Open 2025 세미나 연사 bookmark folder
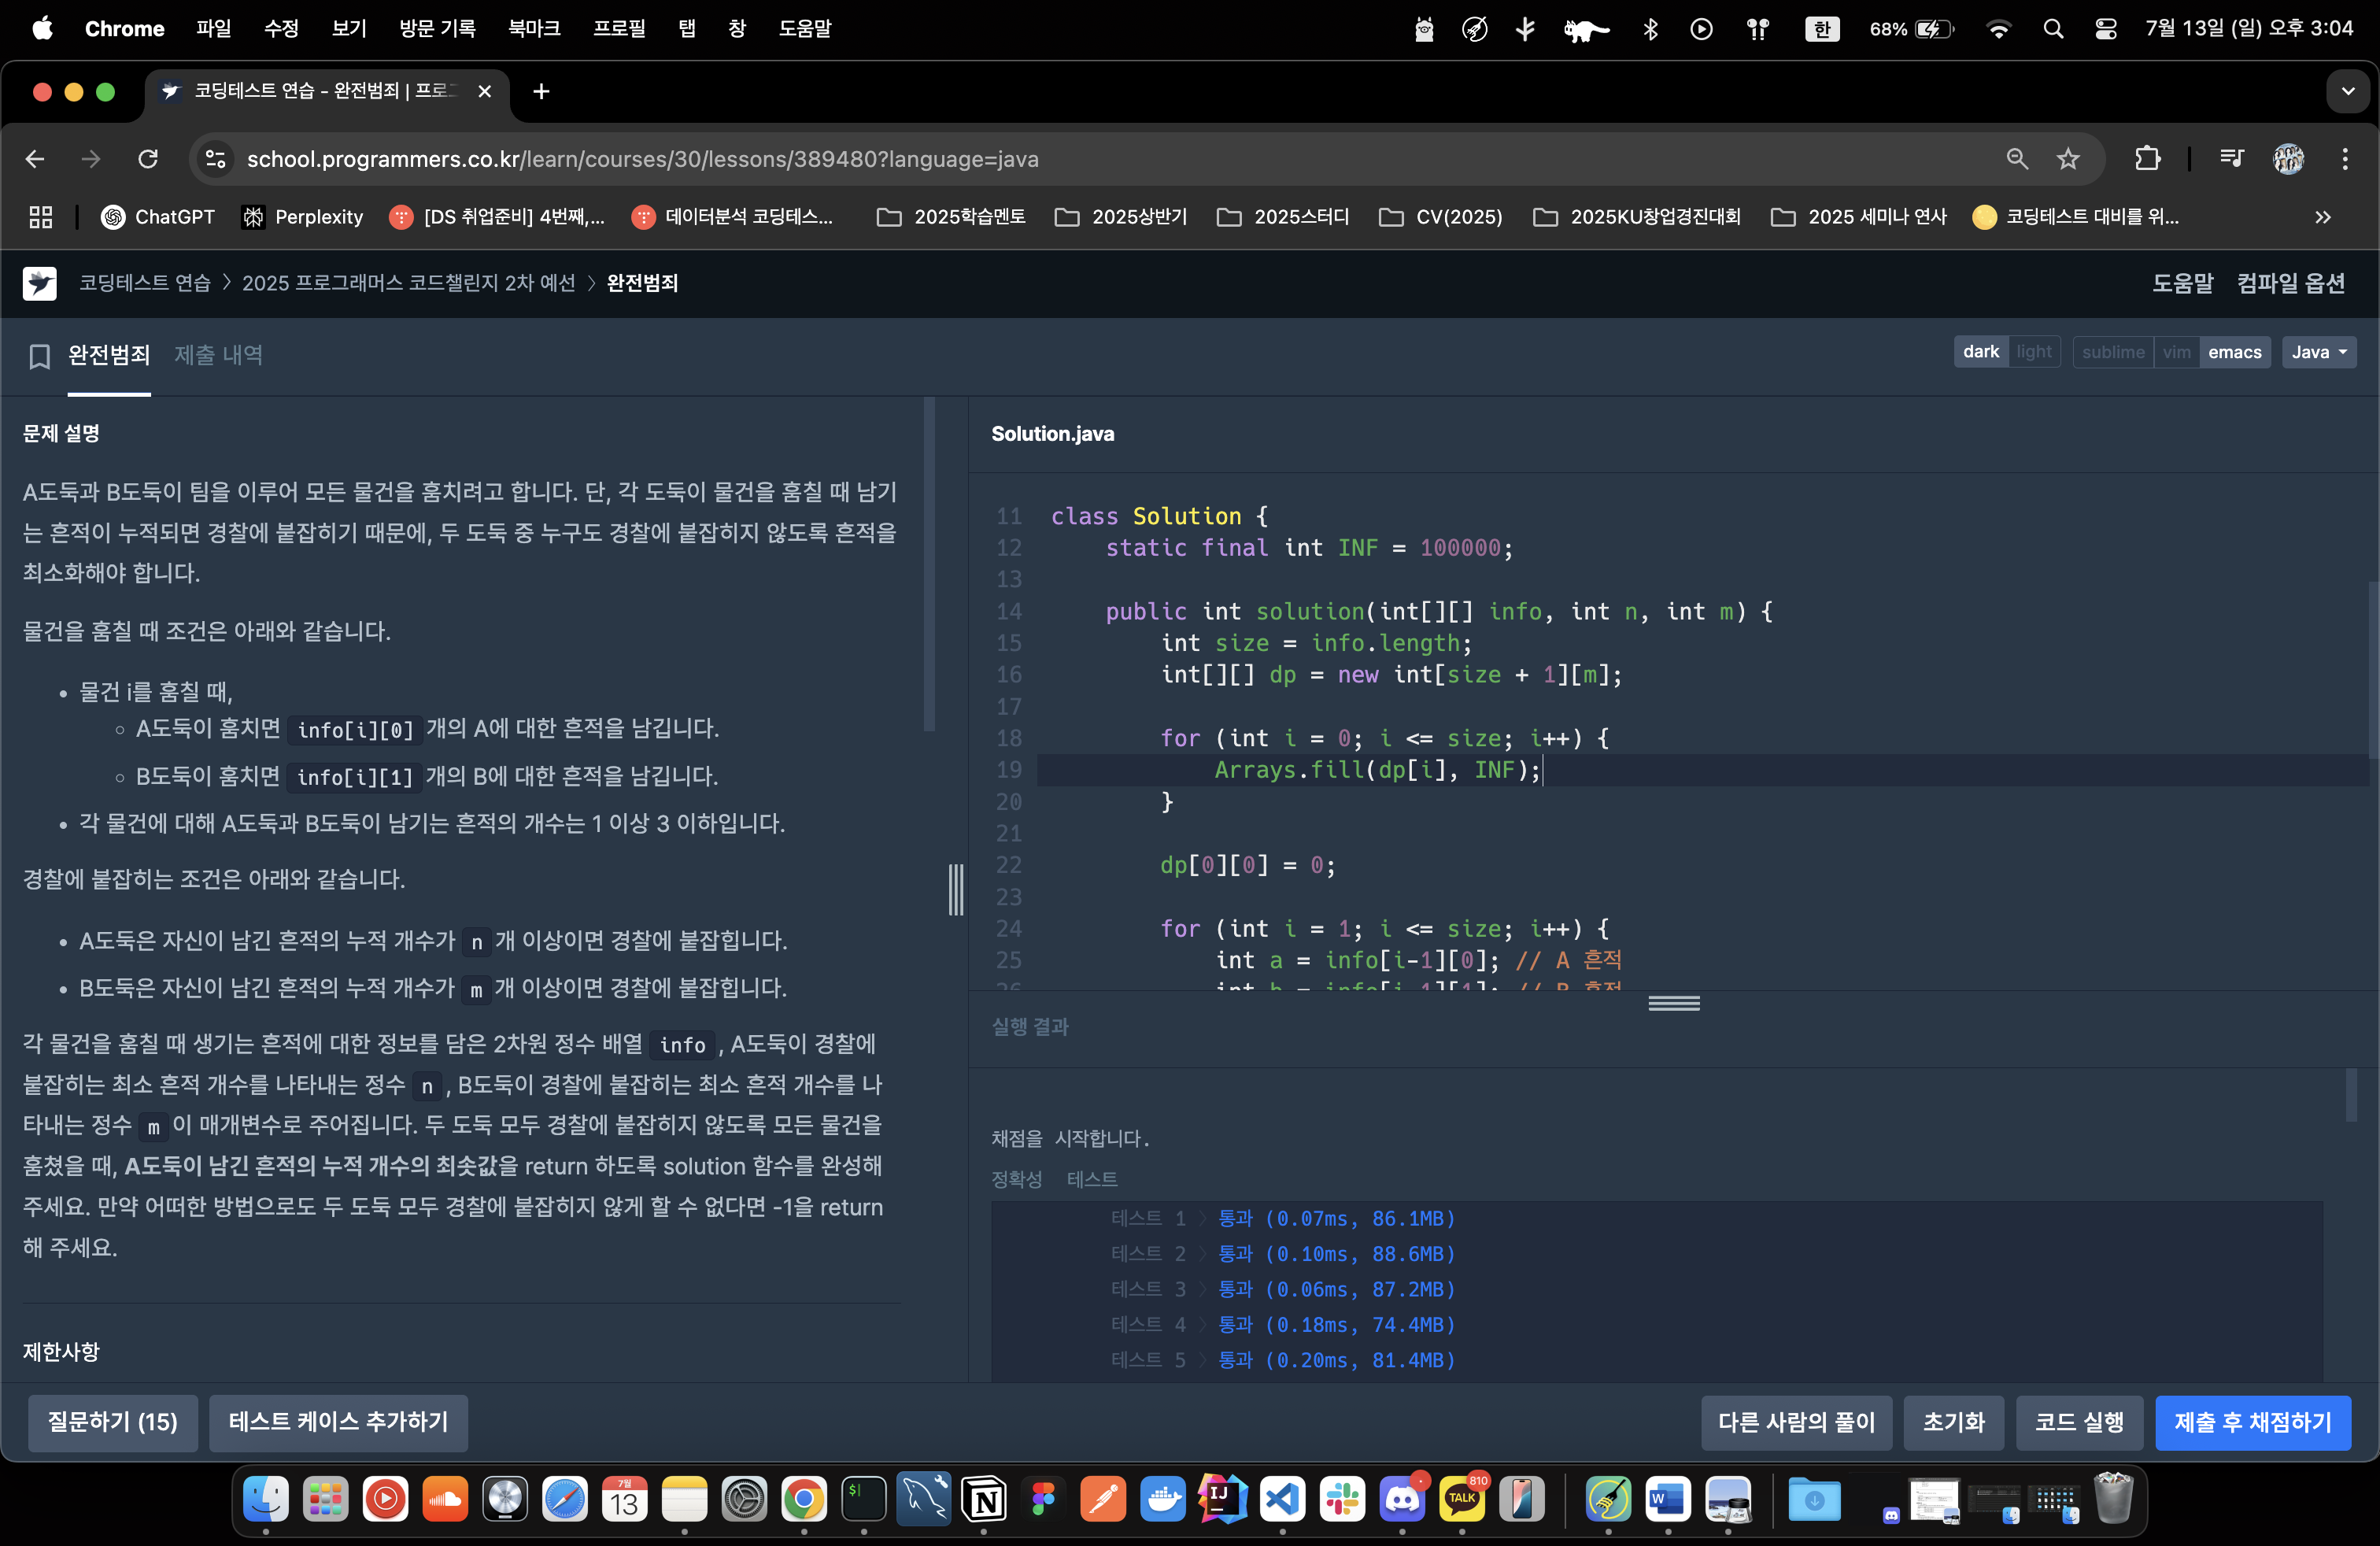 tap(1859, 217)
